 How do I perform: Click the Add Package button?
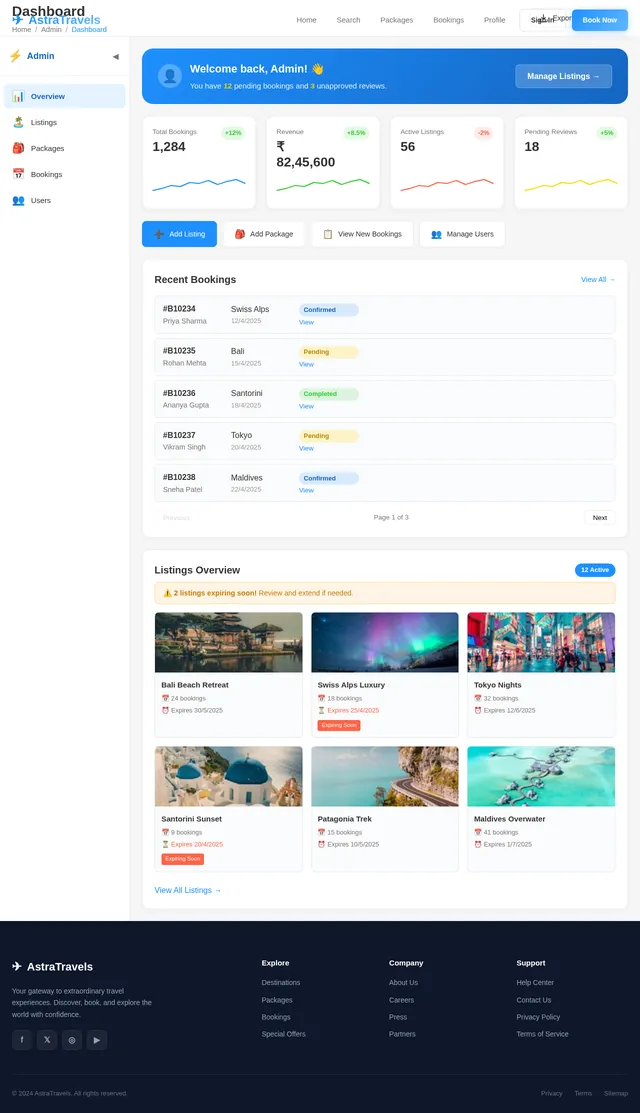(x=264, y=234)
